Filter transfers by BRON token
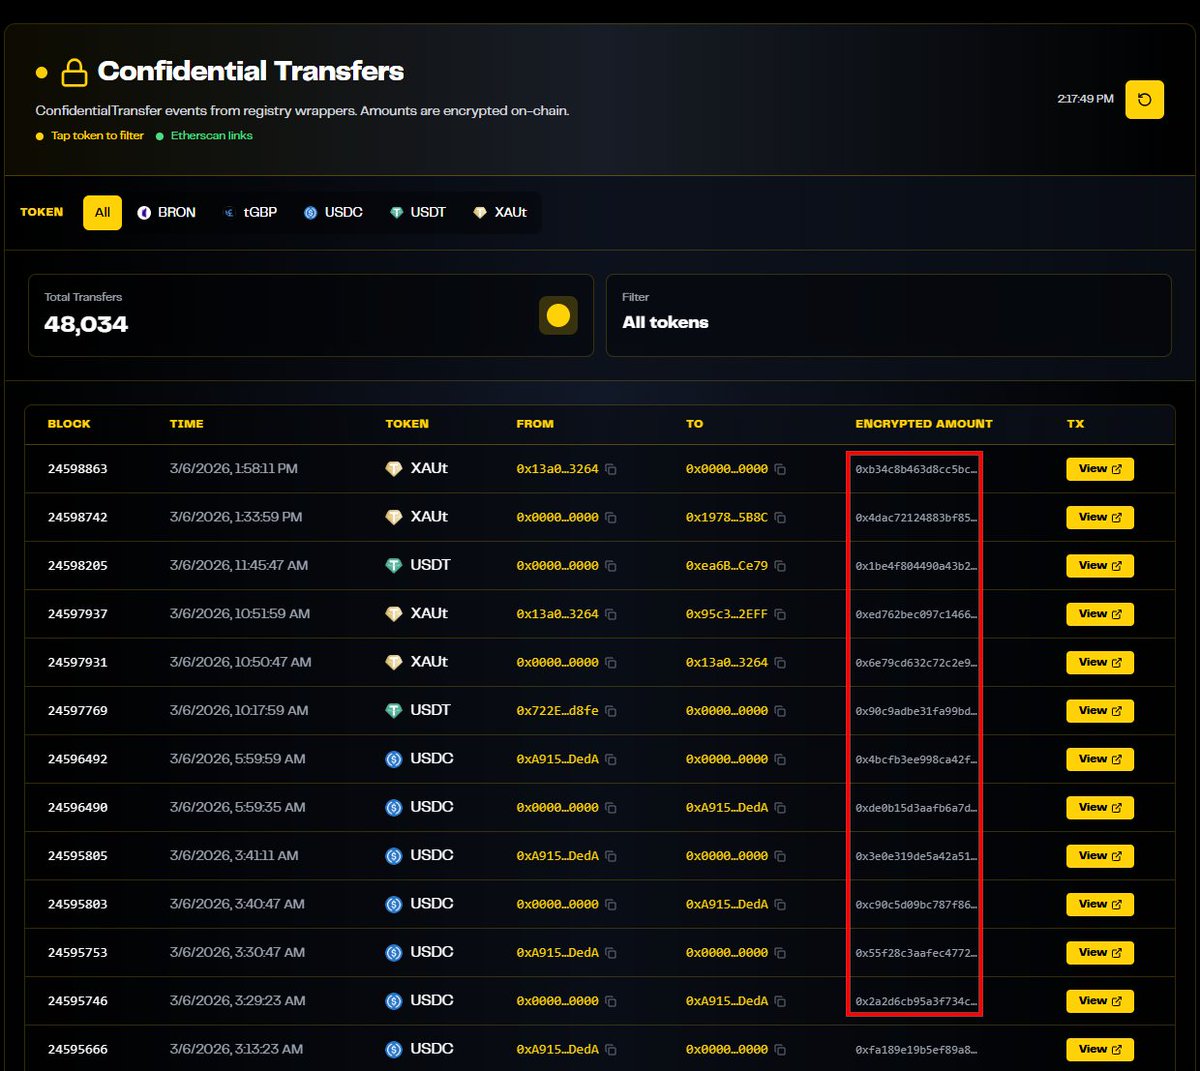 tap(167, 213)
